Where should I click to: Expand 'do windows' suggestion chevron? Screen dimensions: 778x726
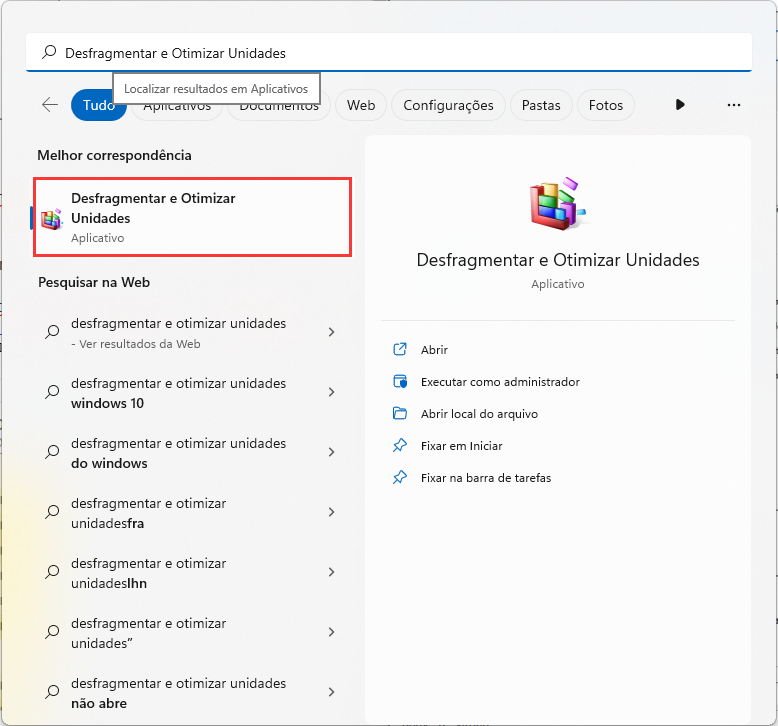(x=331, y=452)
